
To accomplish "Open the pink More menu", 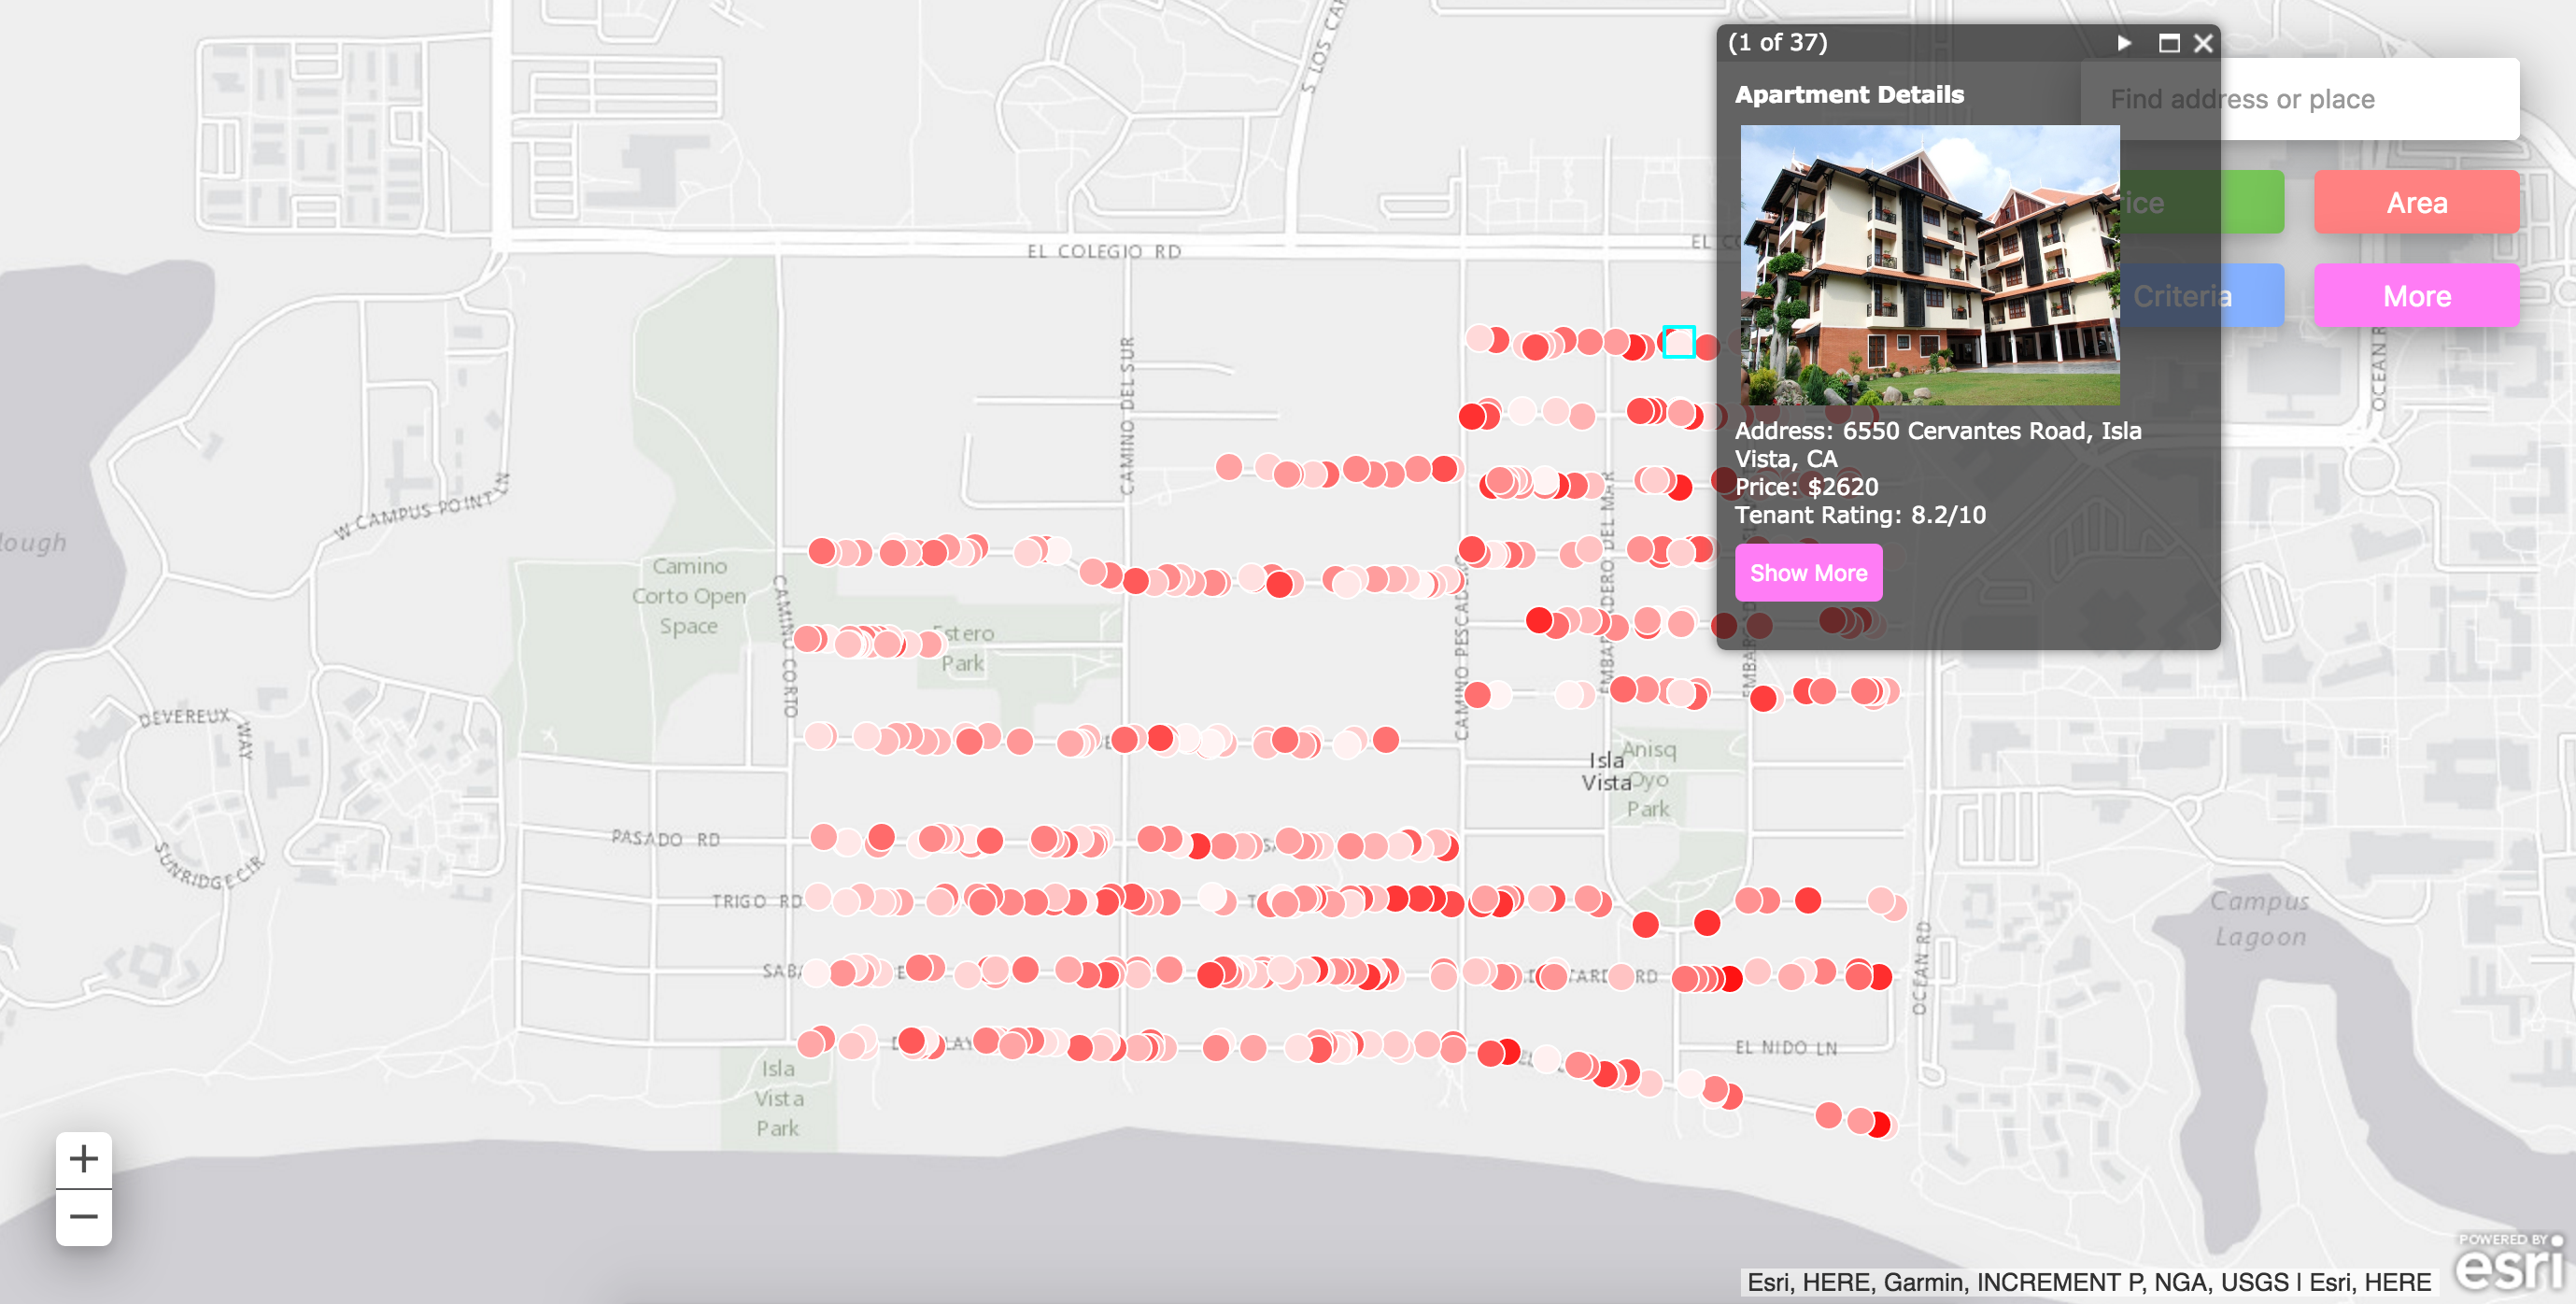I will tap(2416, 296).
